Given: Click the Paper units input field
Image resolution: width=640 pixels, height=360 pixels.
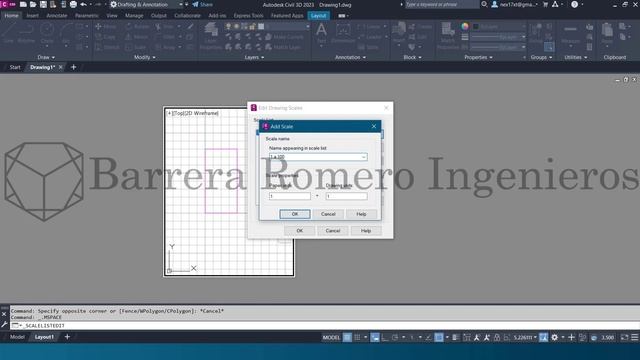Looking at the screenshot, I should coord(289,196).
